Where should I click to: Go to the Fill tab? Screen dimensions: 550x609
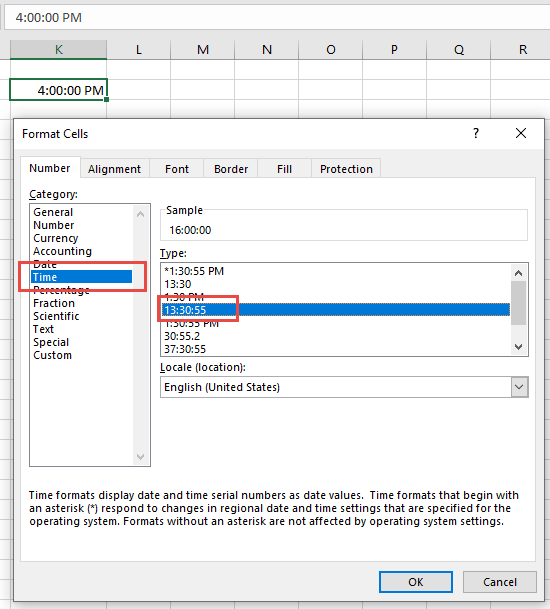click(284, 169)
